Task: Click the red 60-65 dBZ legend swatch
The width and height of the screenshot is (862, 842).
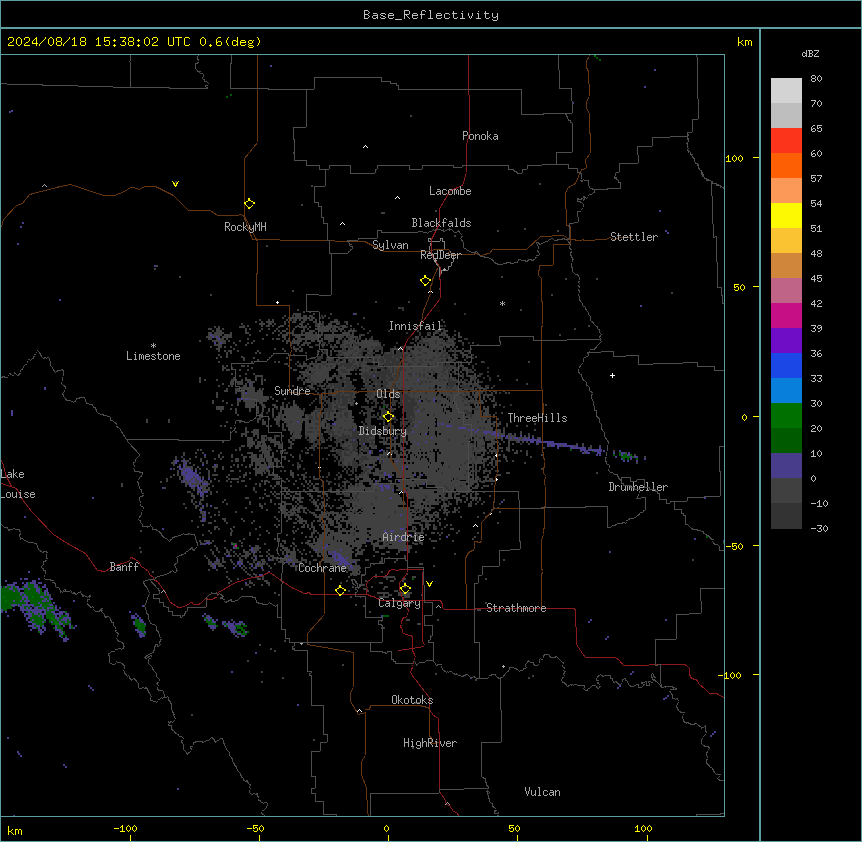Action: pos(786,141)
